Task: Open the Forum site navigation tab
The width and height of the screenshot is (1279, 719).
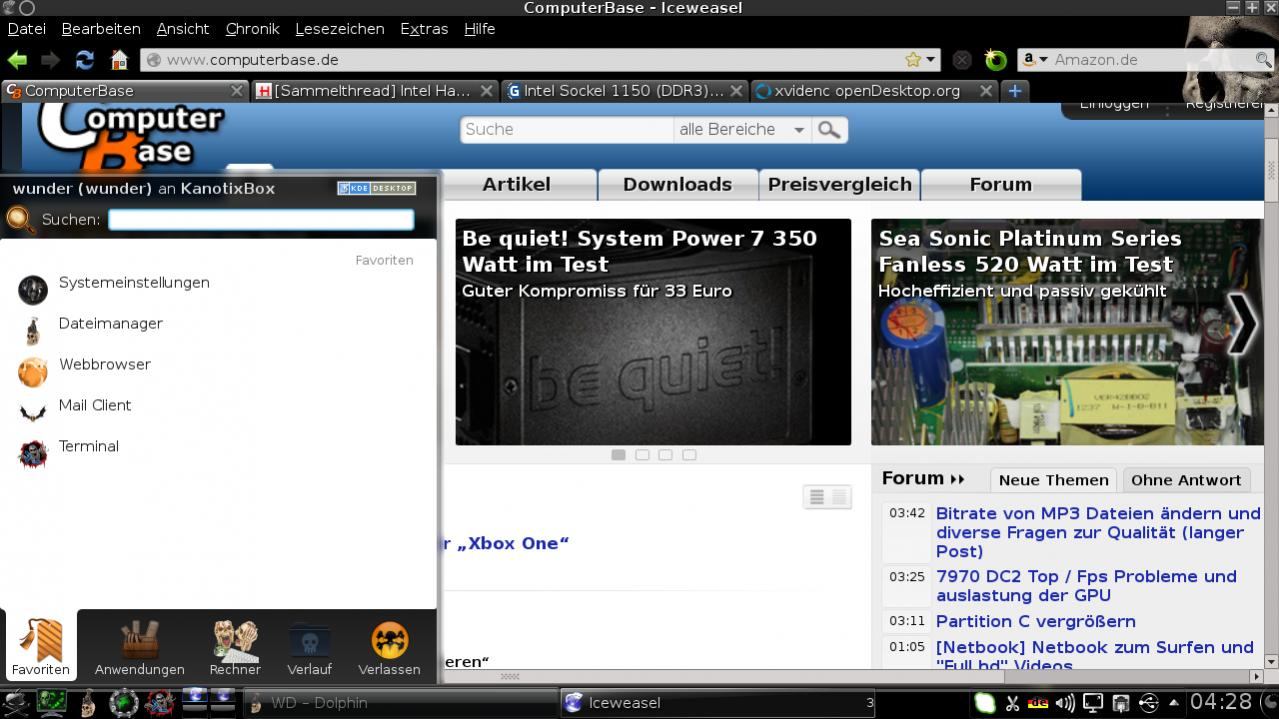Action: click(x=1000, y=185)
